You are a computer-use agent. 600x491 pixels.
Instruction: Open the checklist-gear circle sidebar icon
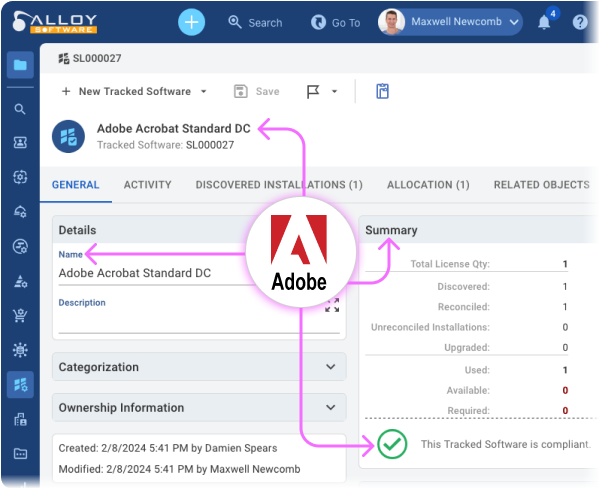[20, 246]
